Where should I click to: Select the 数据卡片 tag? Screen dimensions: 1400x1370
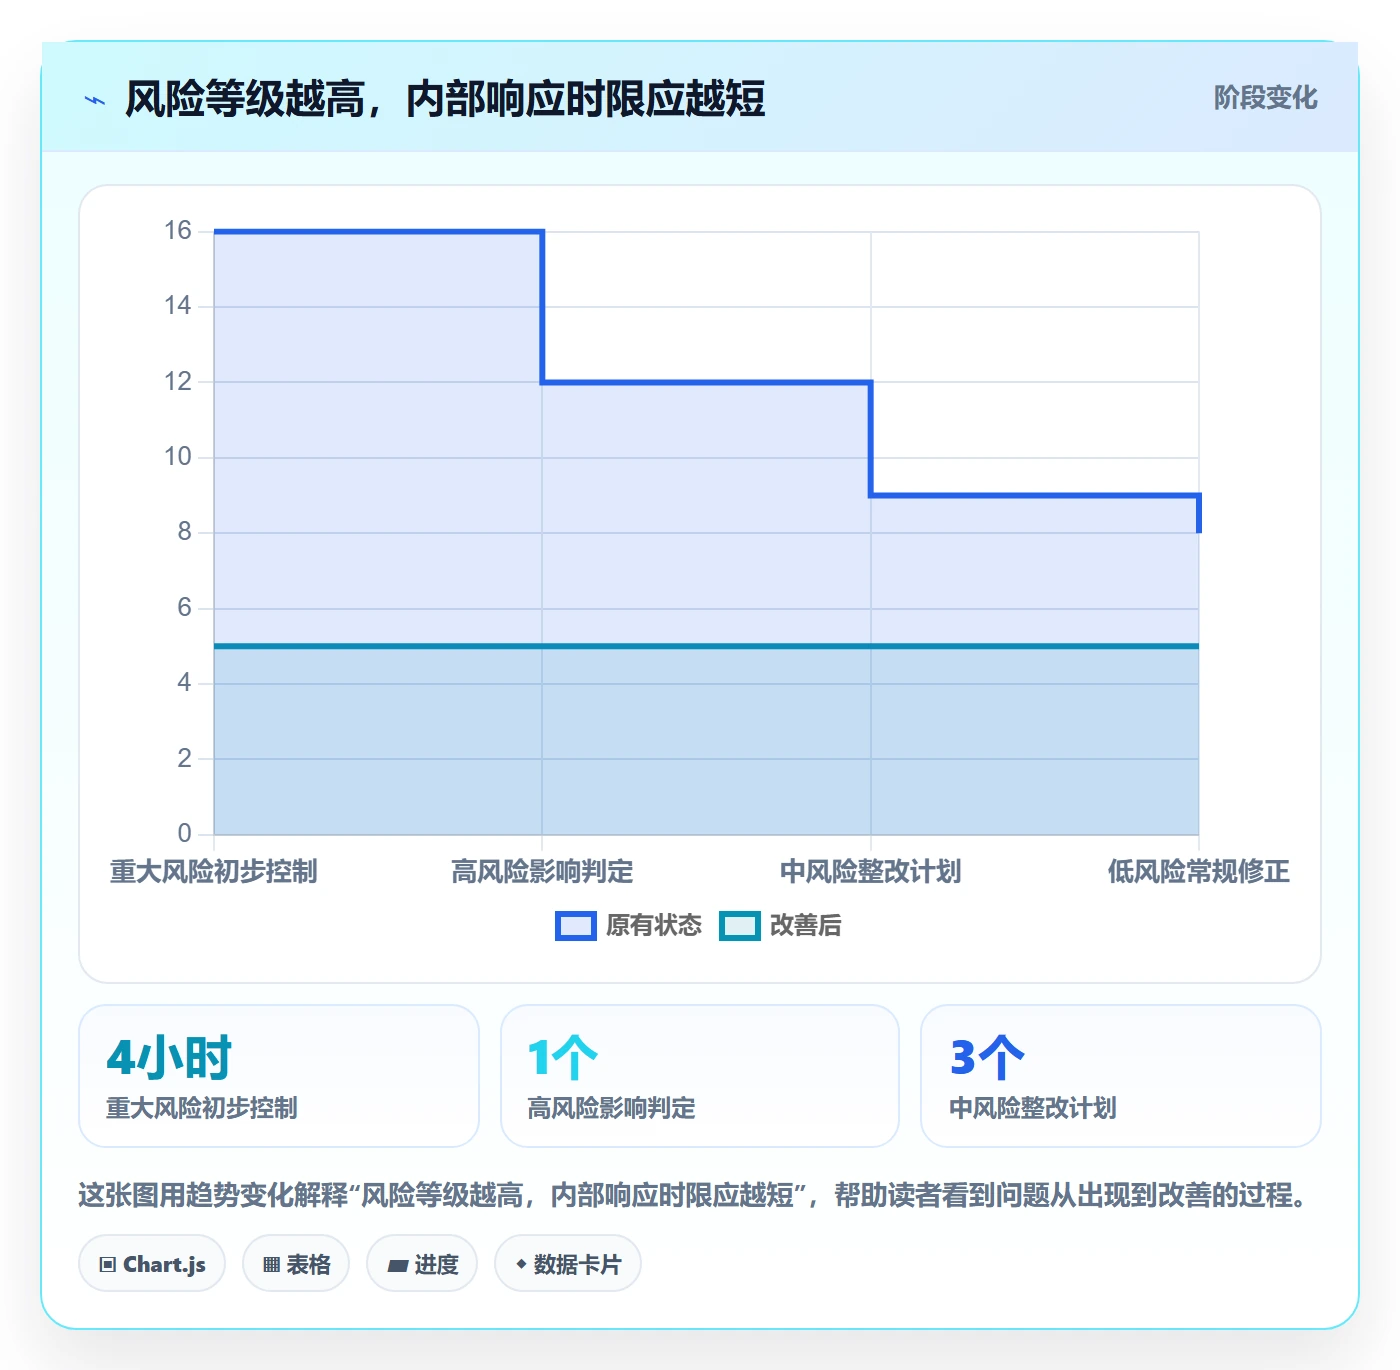(x=568, y=1264)
